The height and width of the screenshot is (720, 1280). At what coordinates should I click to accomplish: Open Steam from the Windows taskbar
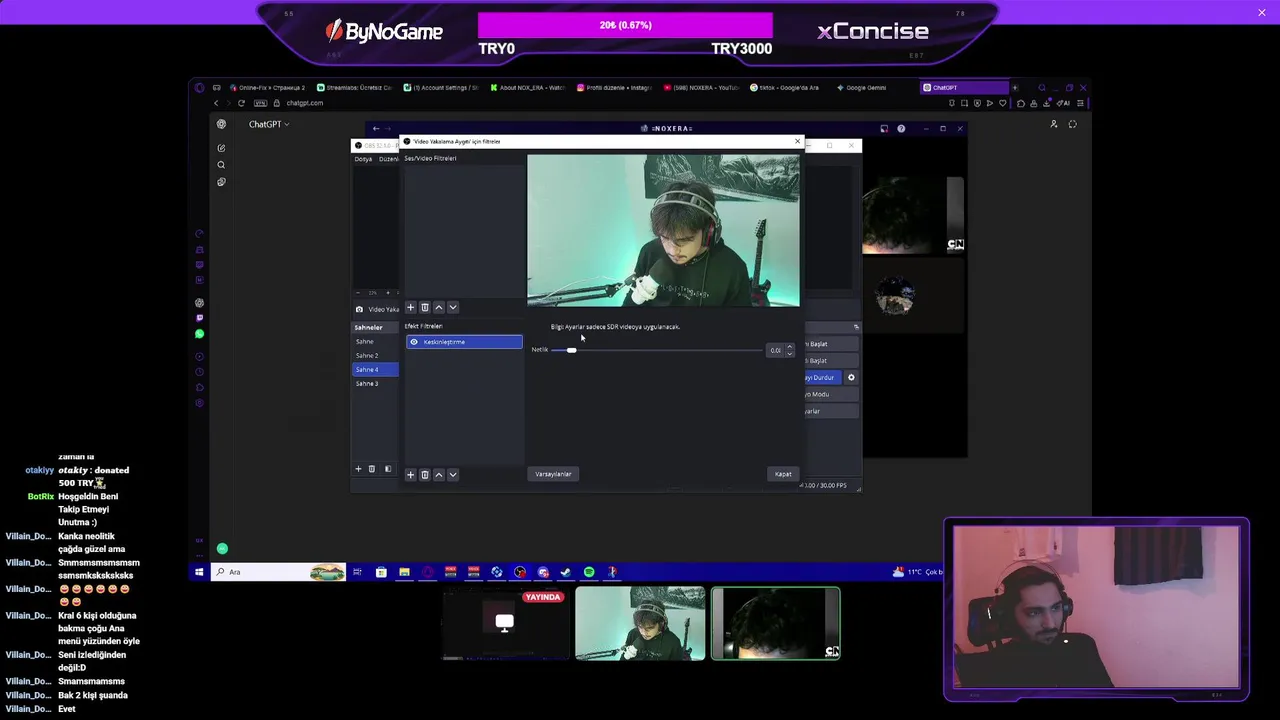[566, 572]
